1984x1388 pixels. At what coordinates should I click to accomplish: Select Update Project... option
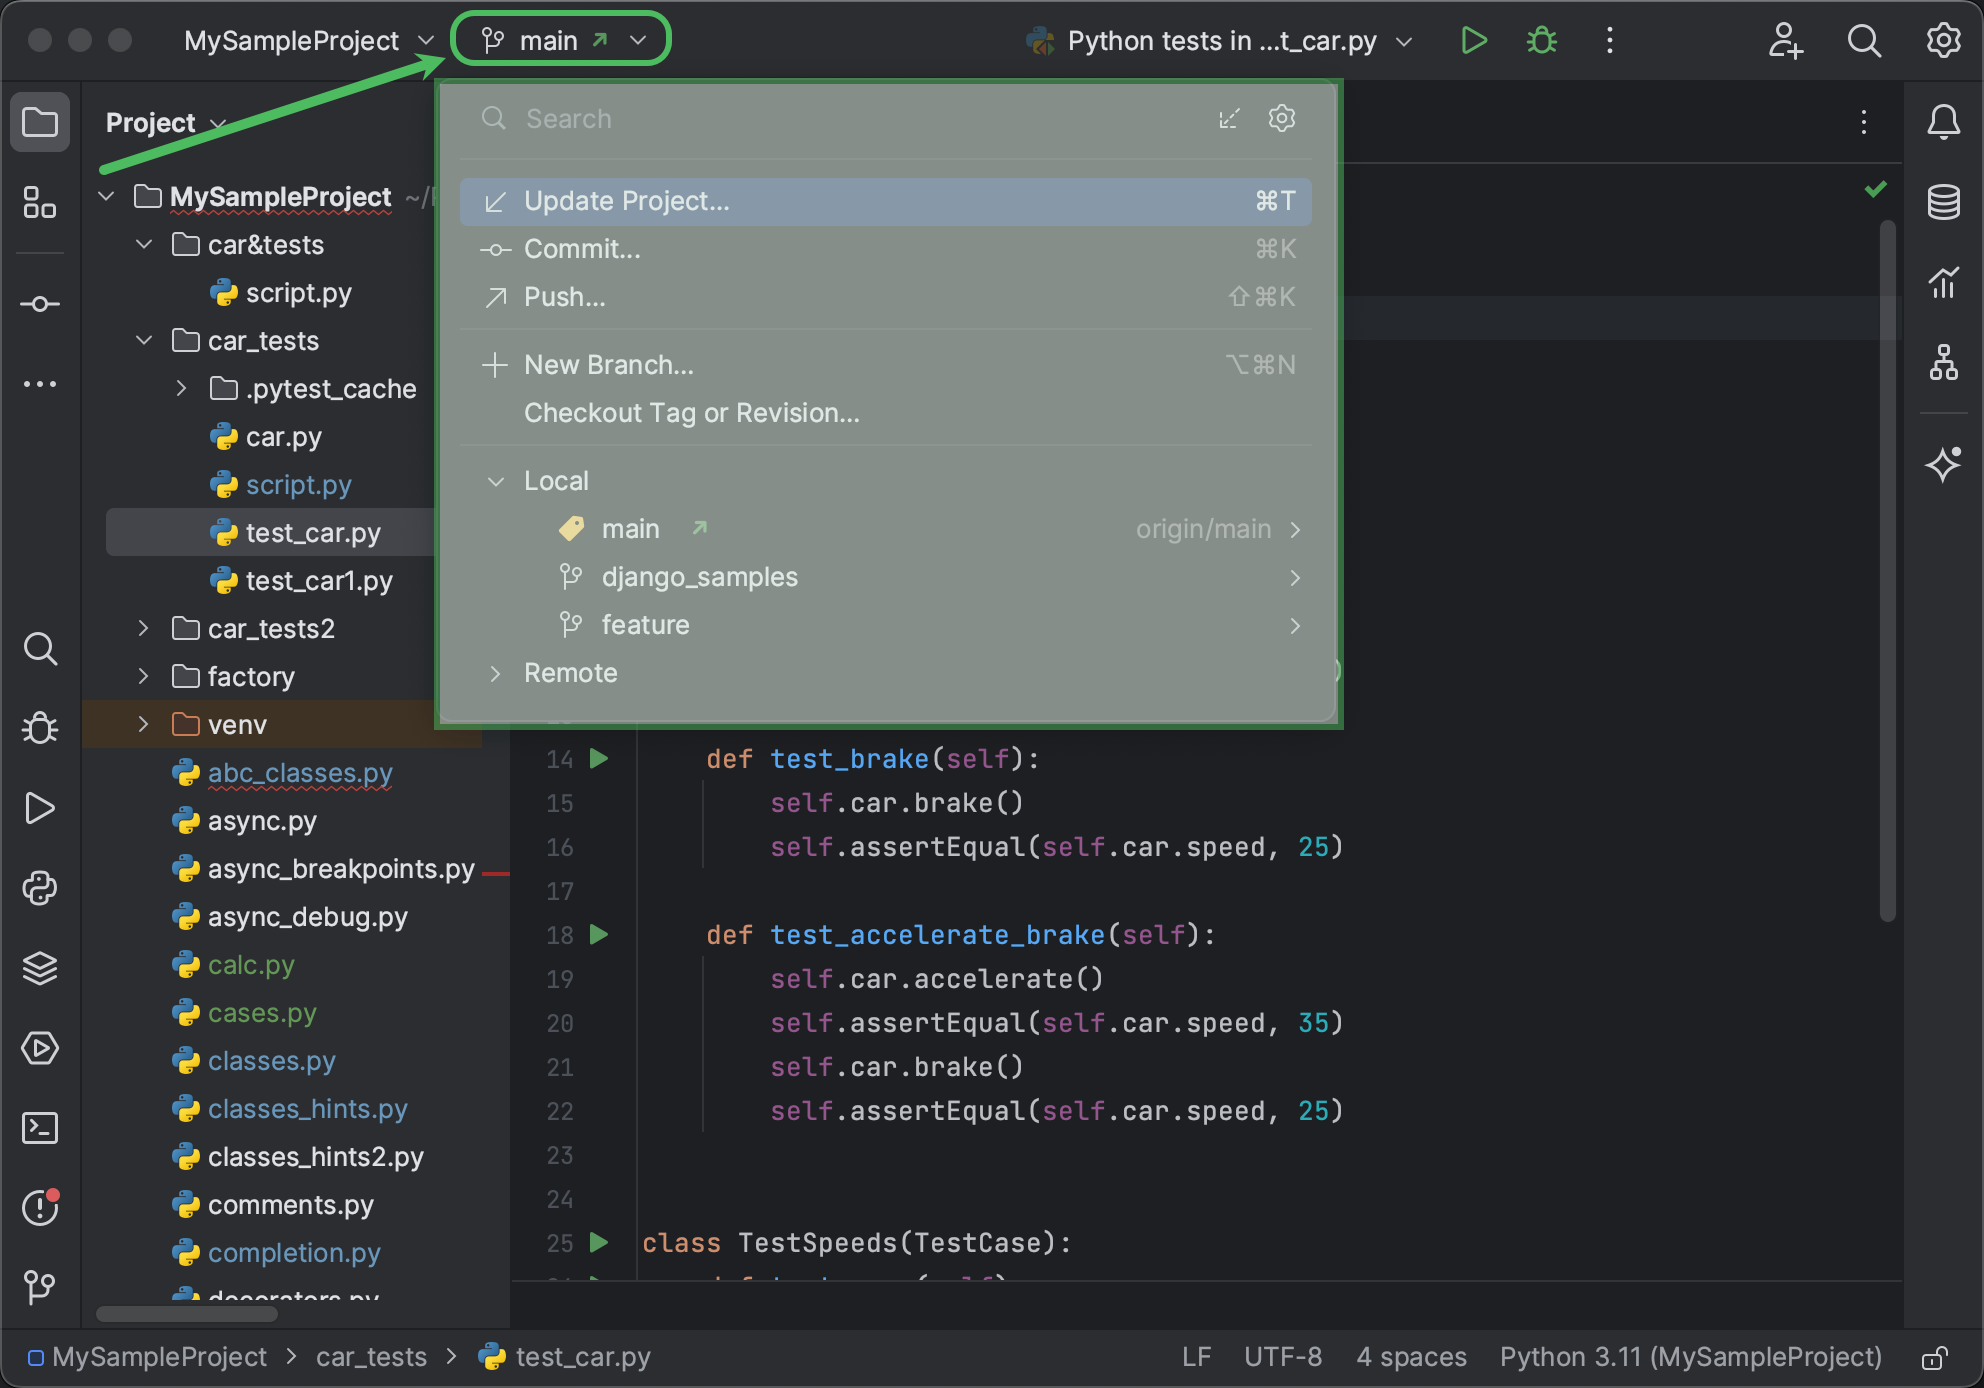click(x=626, y=200)
